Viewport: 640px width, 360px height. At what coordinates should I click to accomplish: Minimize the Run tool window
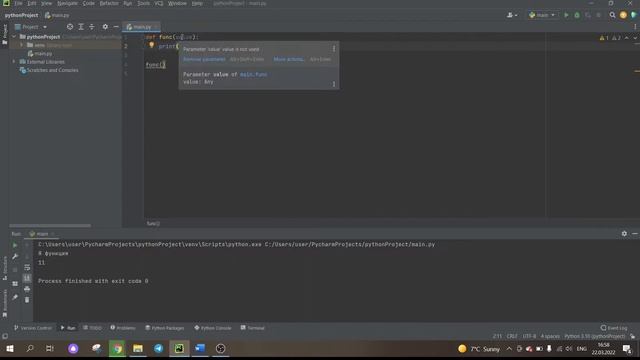[635, 233]
